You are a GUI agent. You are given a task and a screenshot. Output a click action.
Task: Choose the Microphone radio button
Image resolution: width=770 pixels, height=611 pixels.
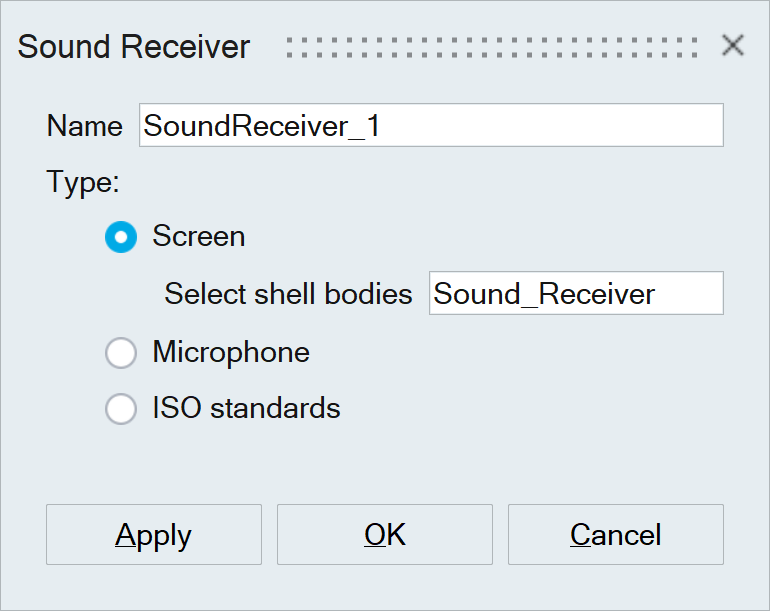121,353
